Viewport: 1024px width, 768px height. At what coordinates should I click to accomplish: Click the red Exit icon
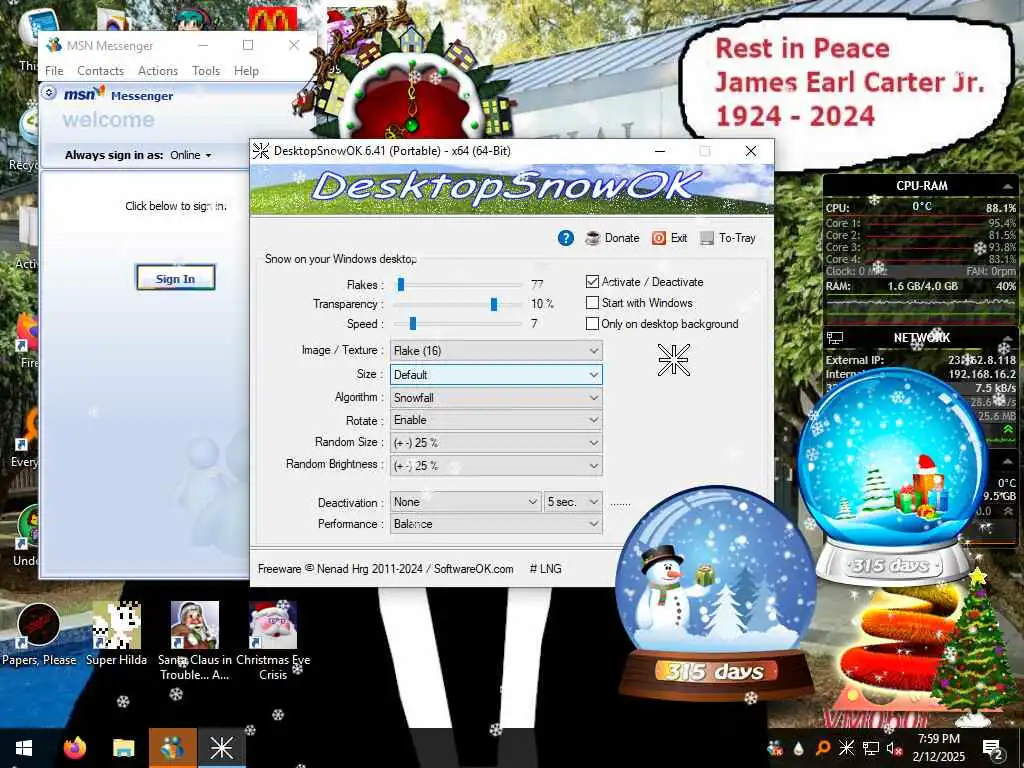pyautogui.click(x=658, y=238)
